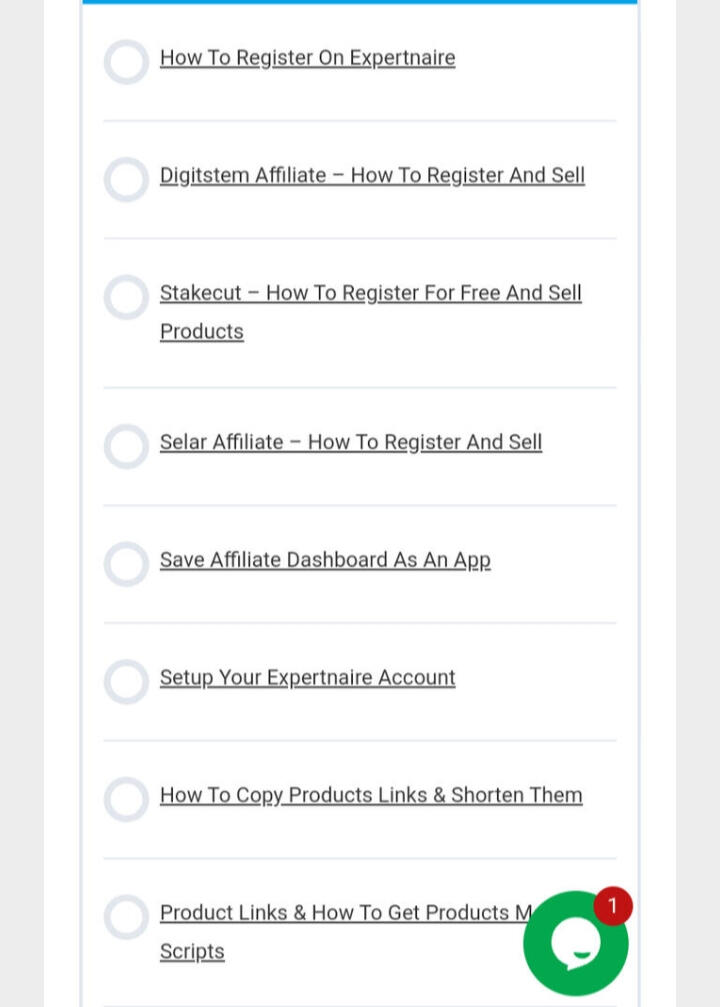Toggle circle beside Digitstem Affiliate lesson
Screen dimensions: 720x1007
coord(126,180)
